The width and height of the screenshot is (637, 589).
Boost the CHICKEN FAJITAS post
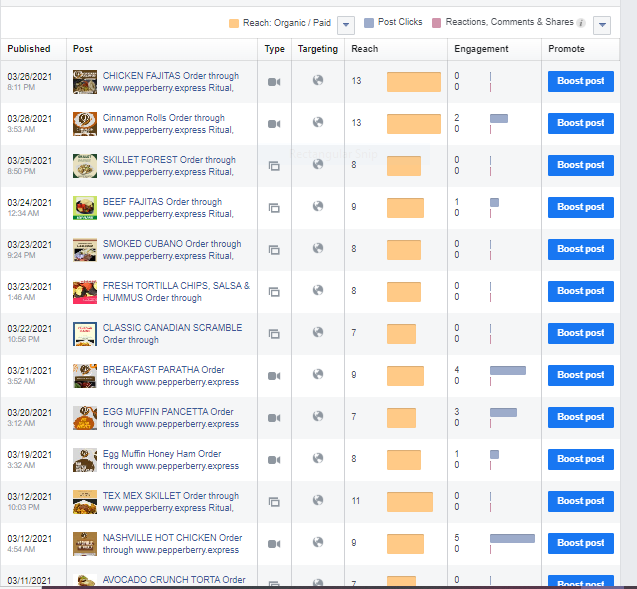coord(581,81)
